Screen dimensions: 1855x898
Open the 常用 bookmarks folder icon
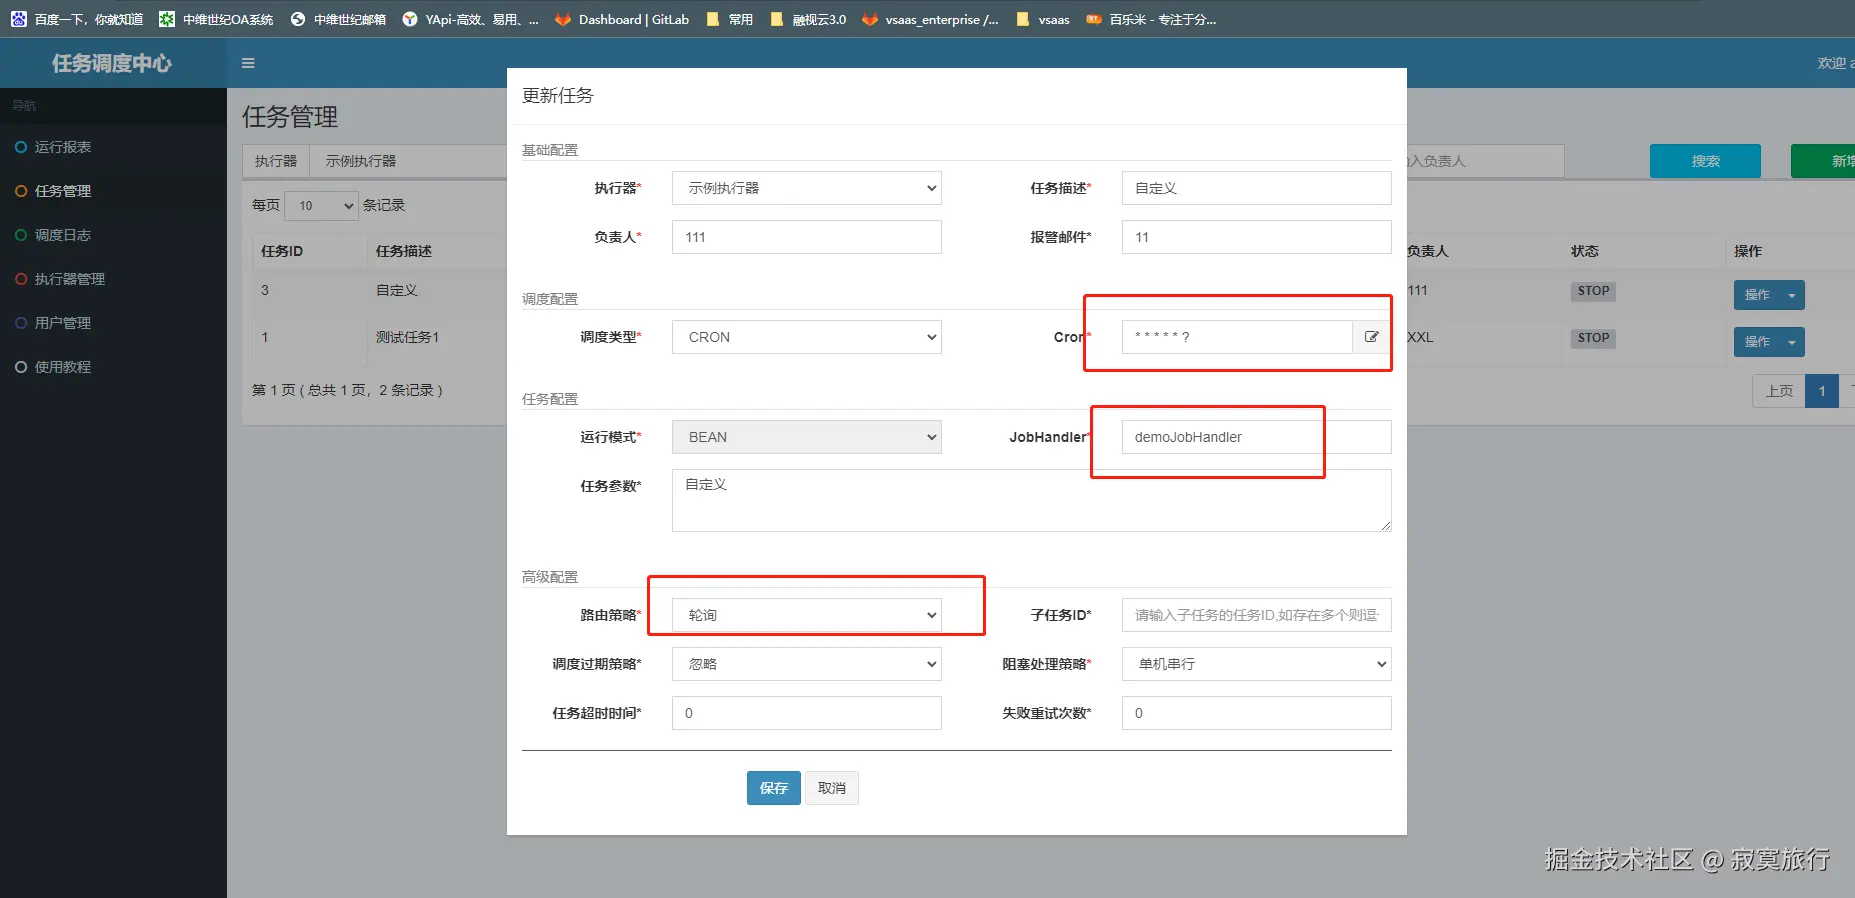[x=712, y=19]
